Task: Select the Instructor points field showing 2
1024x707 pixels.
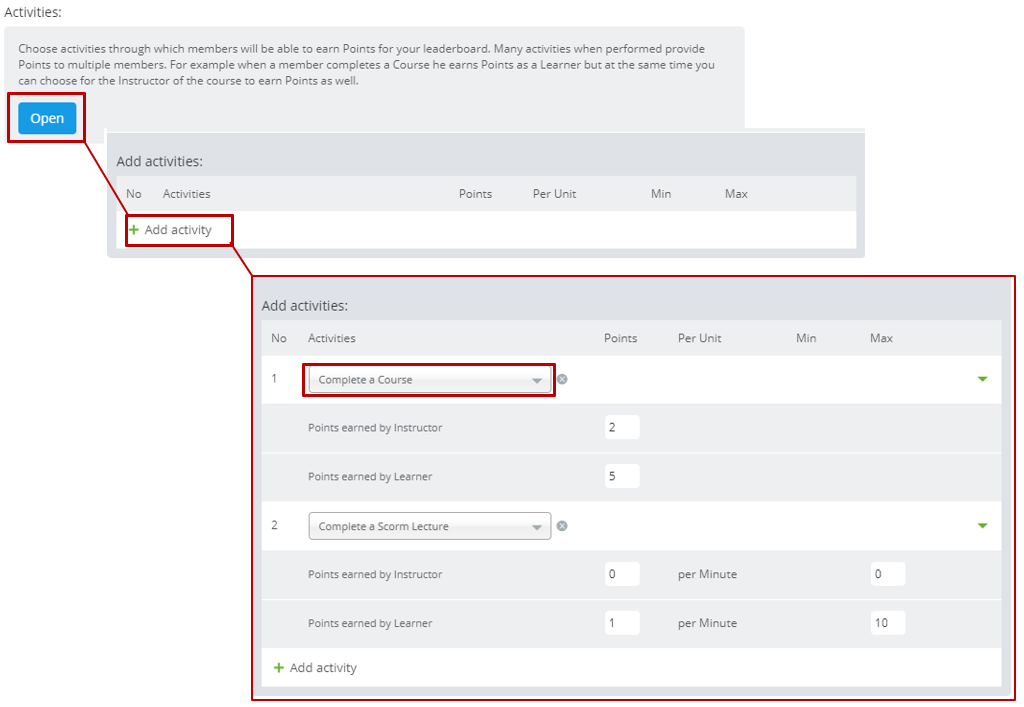Action: pos(622,427)
